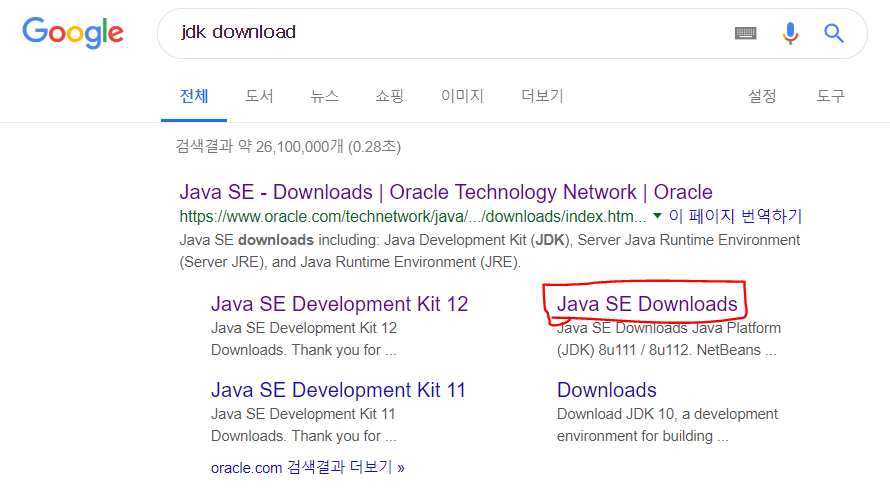Image resolution: width=890 pixels, height=496 pixels.
Task: Select the 전체 tab
Action: pos(194,96)
